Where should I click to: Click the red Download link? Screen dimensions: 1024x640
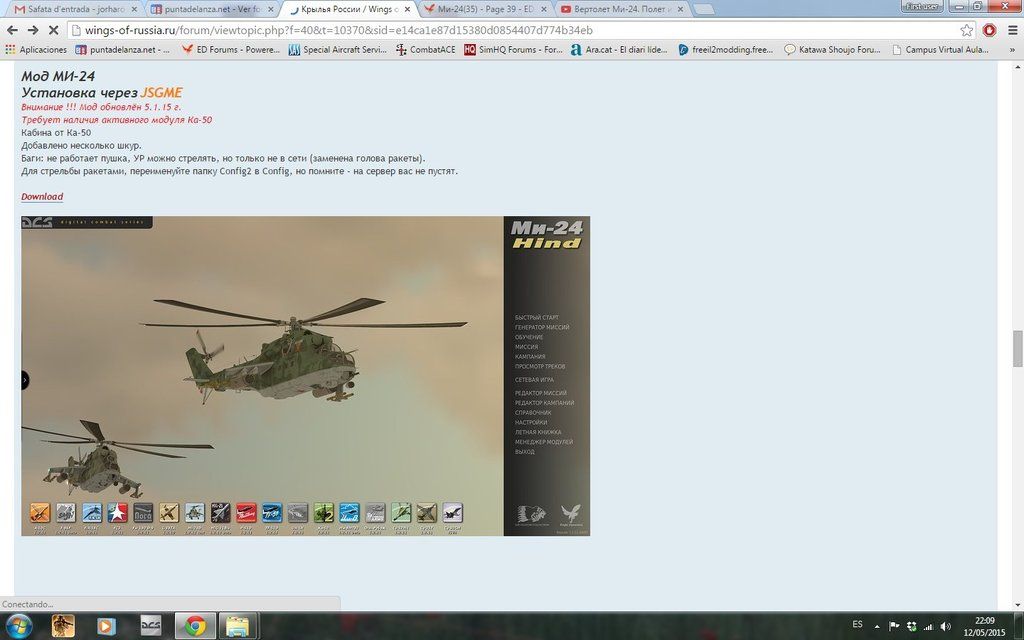pos(42,197)
